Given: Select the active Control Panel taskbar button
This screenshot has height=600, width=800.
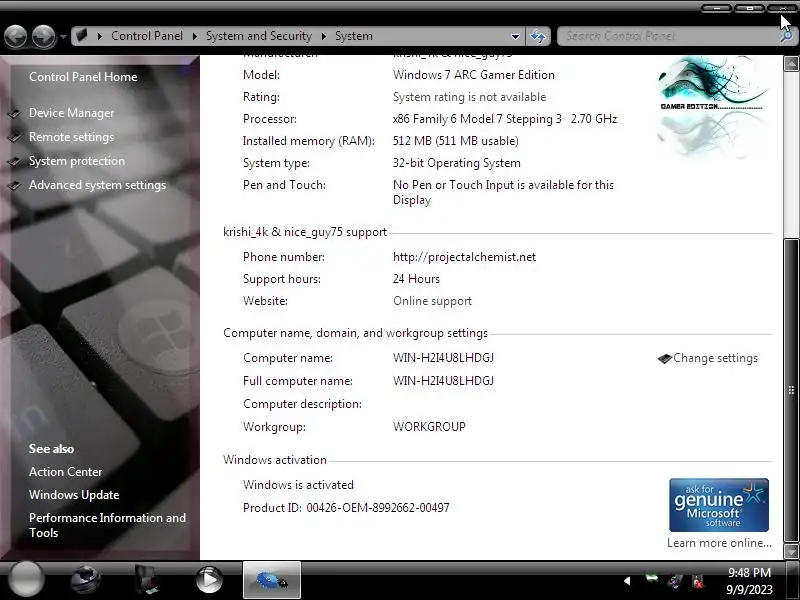Looking at the screenshot, I should click(272, 580).
